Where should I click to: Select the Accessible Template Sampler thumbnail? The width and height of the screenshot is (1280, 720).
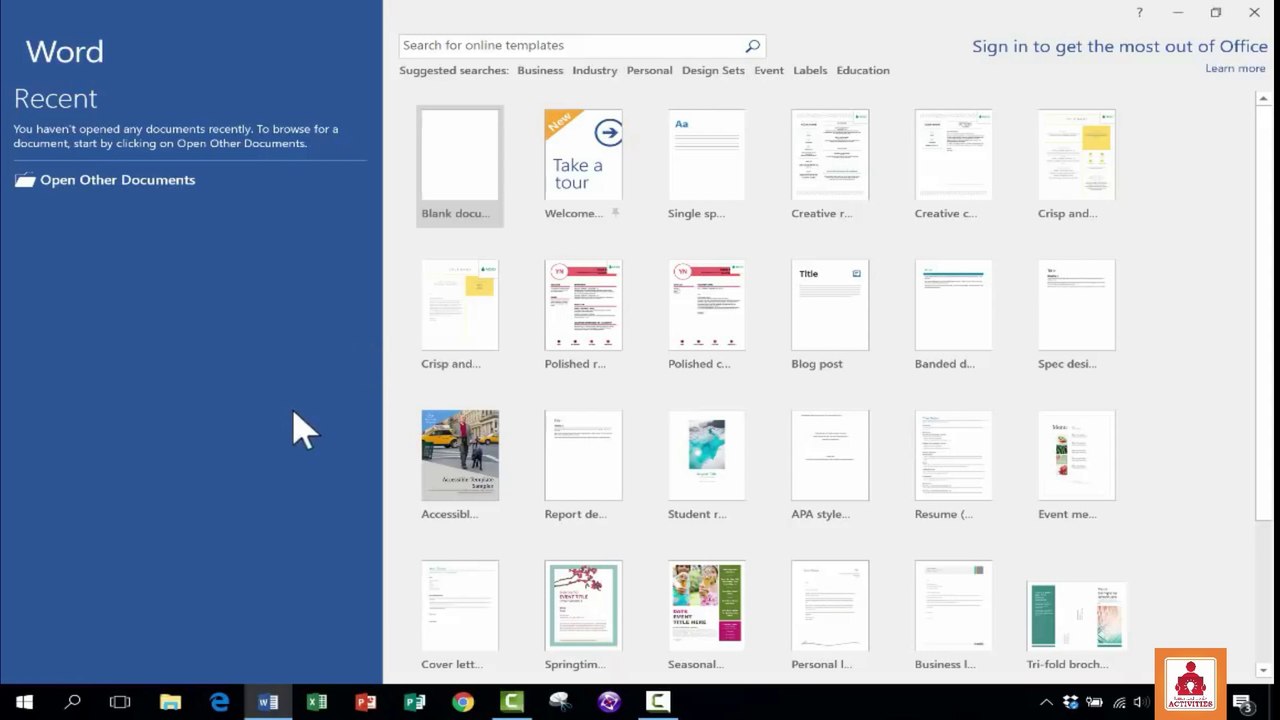[460, 455]
